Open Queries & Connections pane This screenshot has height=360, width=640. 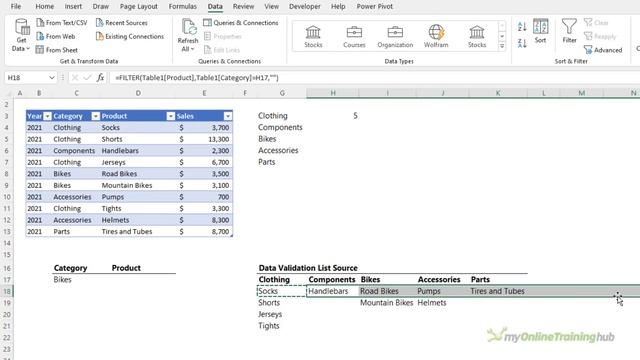241,23
